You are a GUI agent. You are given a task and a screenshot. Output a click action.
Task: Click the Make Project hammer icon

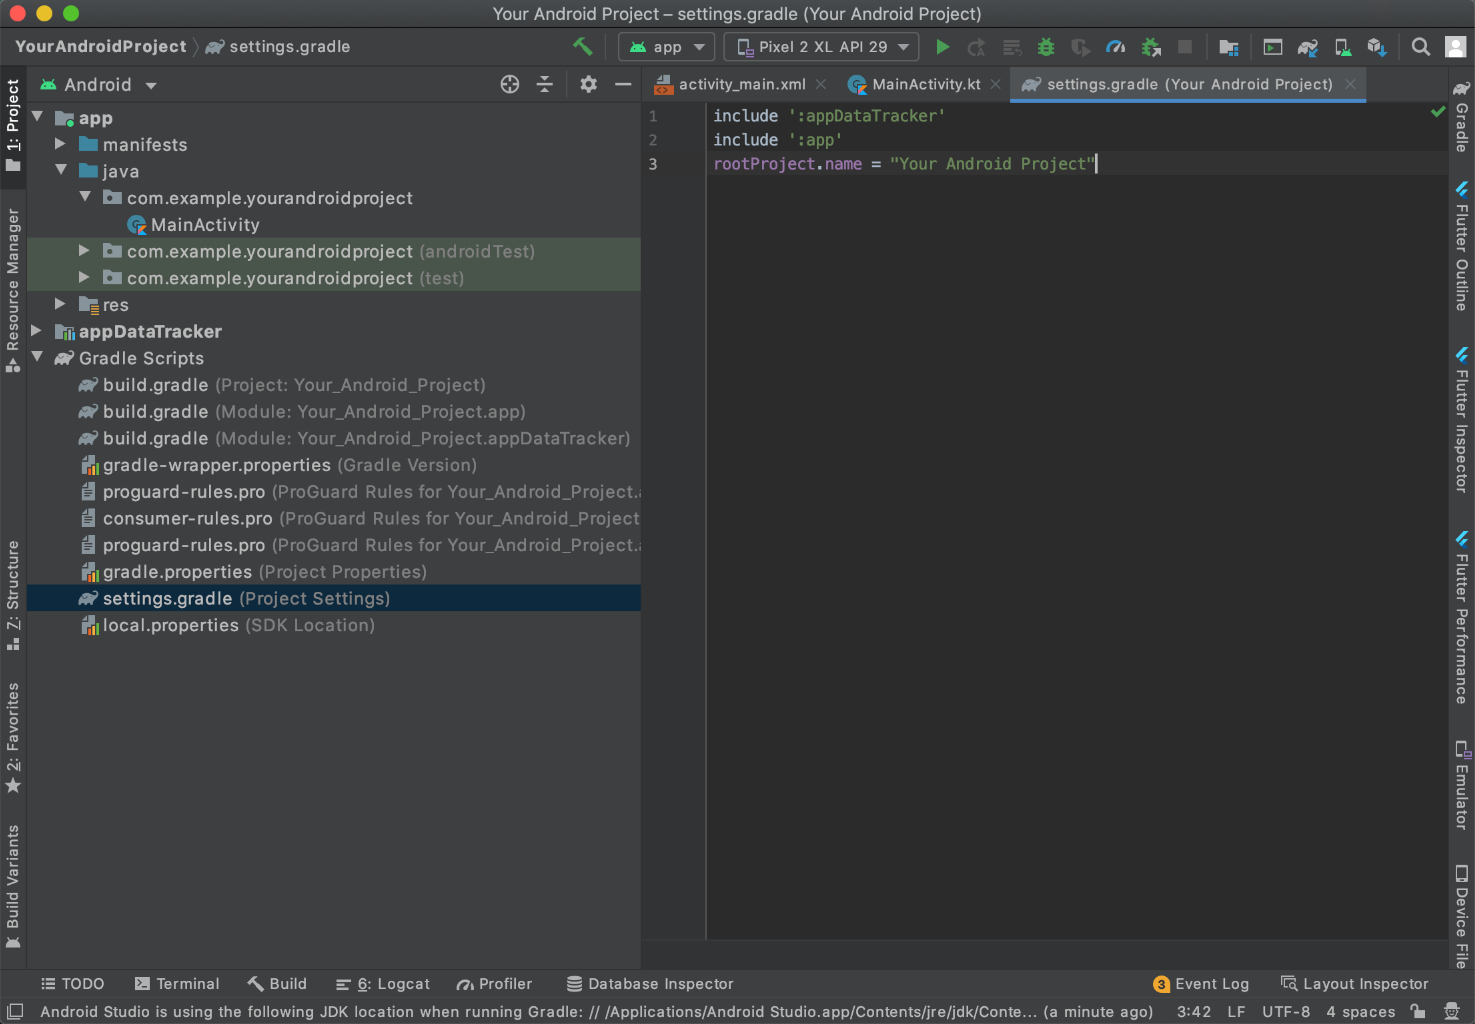pyautogui.click(x=582, y=46)
